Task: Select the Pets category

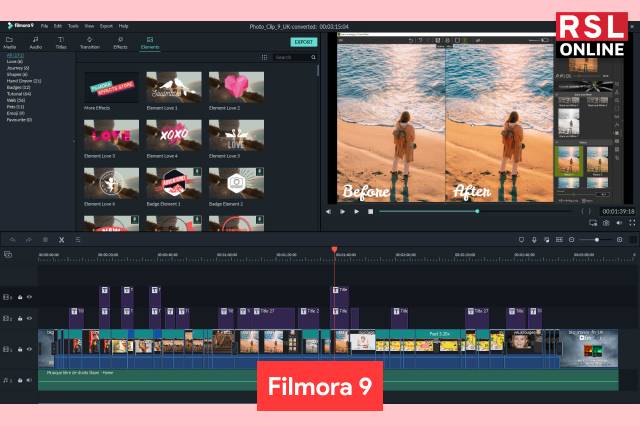Action: coord(15,107)
